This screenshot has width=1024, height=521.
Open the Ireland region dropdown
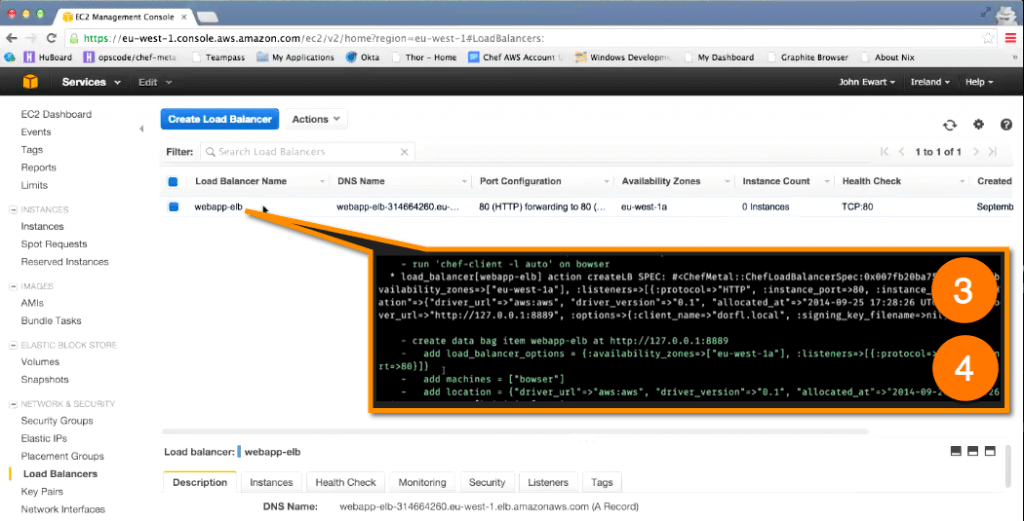click(x=931, y=82)
